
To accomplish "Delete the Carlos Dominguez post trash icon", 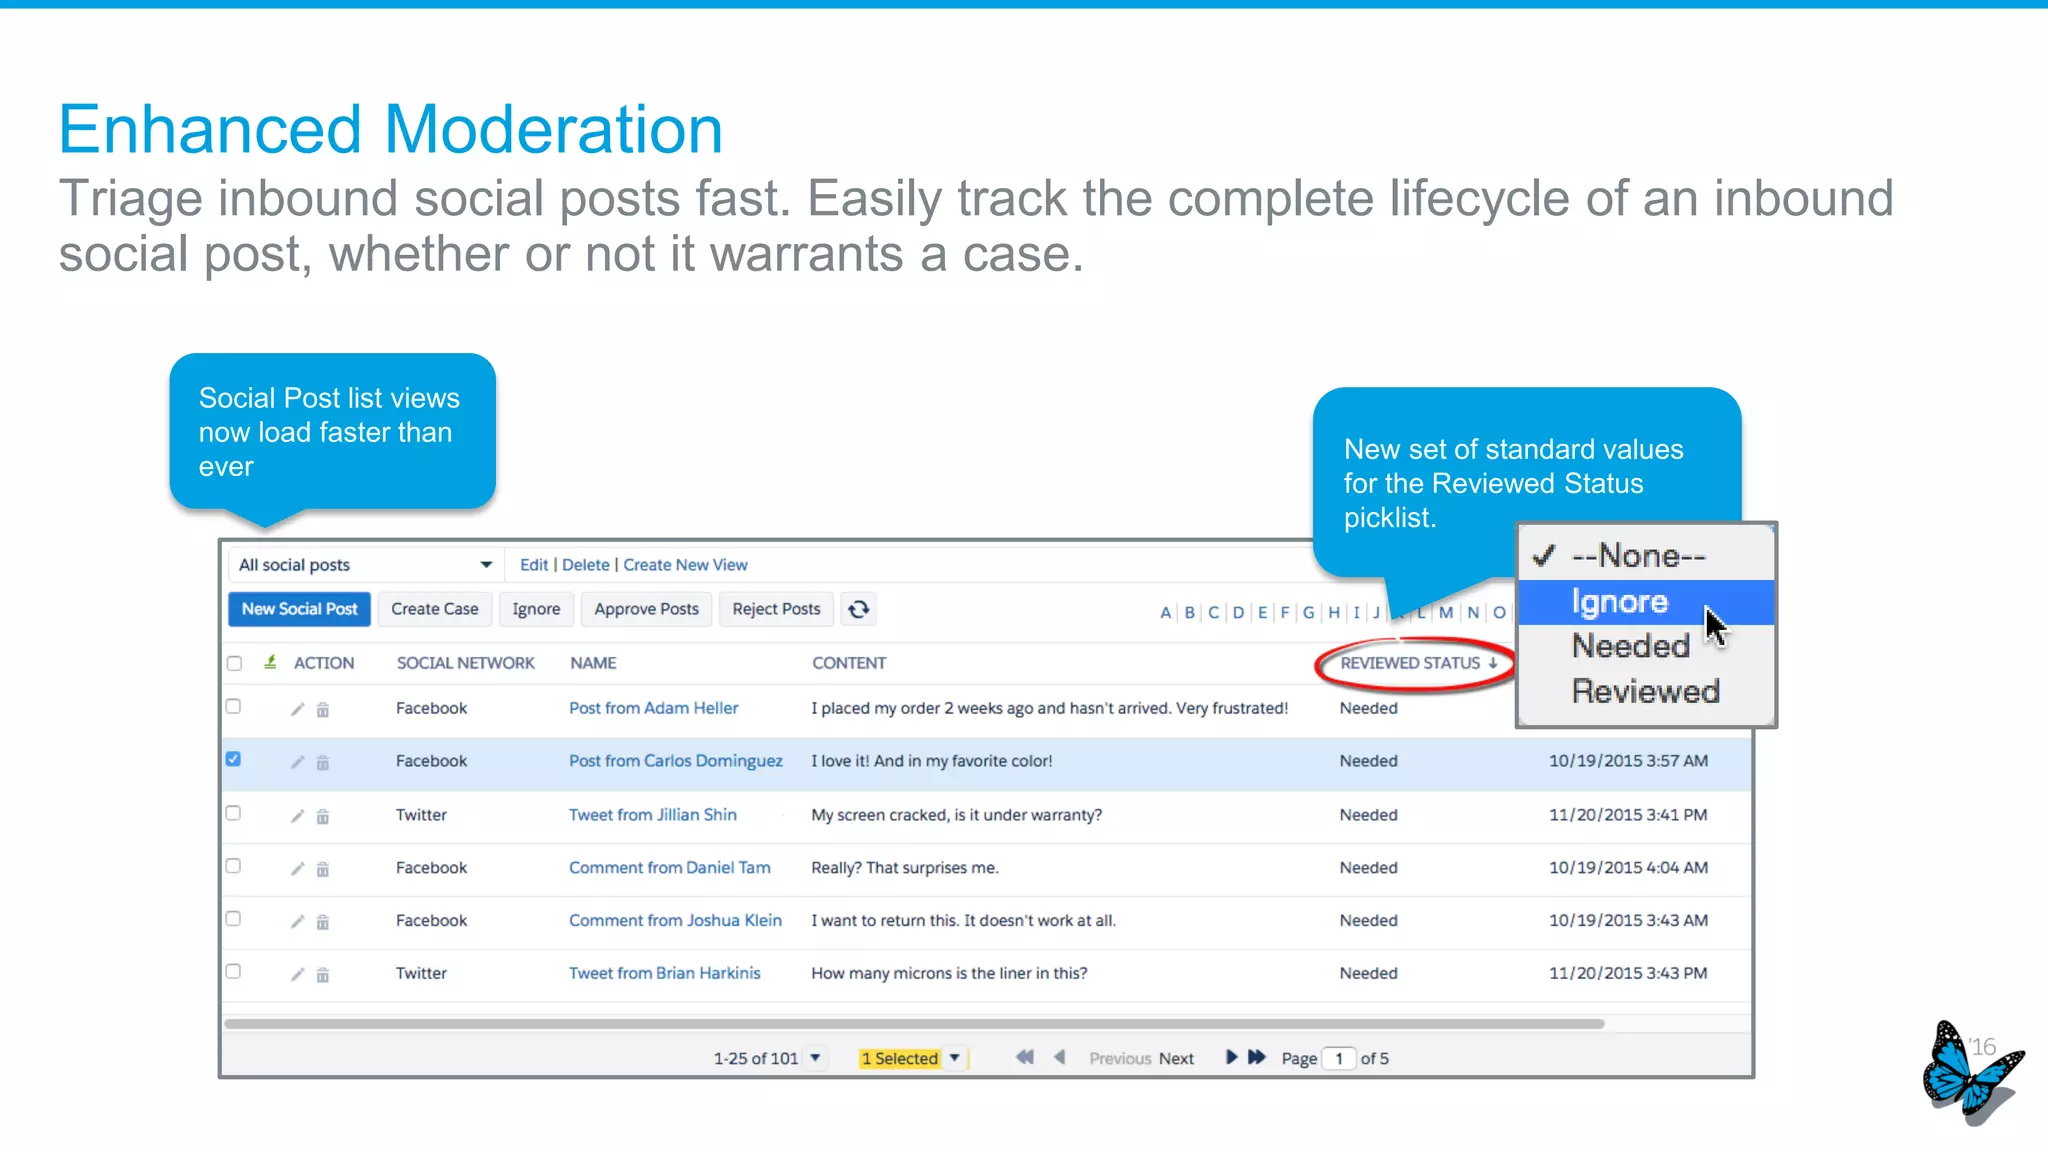I will click(x=323, y=763).
